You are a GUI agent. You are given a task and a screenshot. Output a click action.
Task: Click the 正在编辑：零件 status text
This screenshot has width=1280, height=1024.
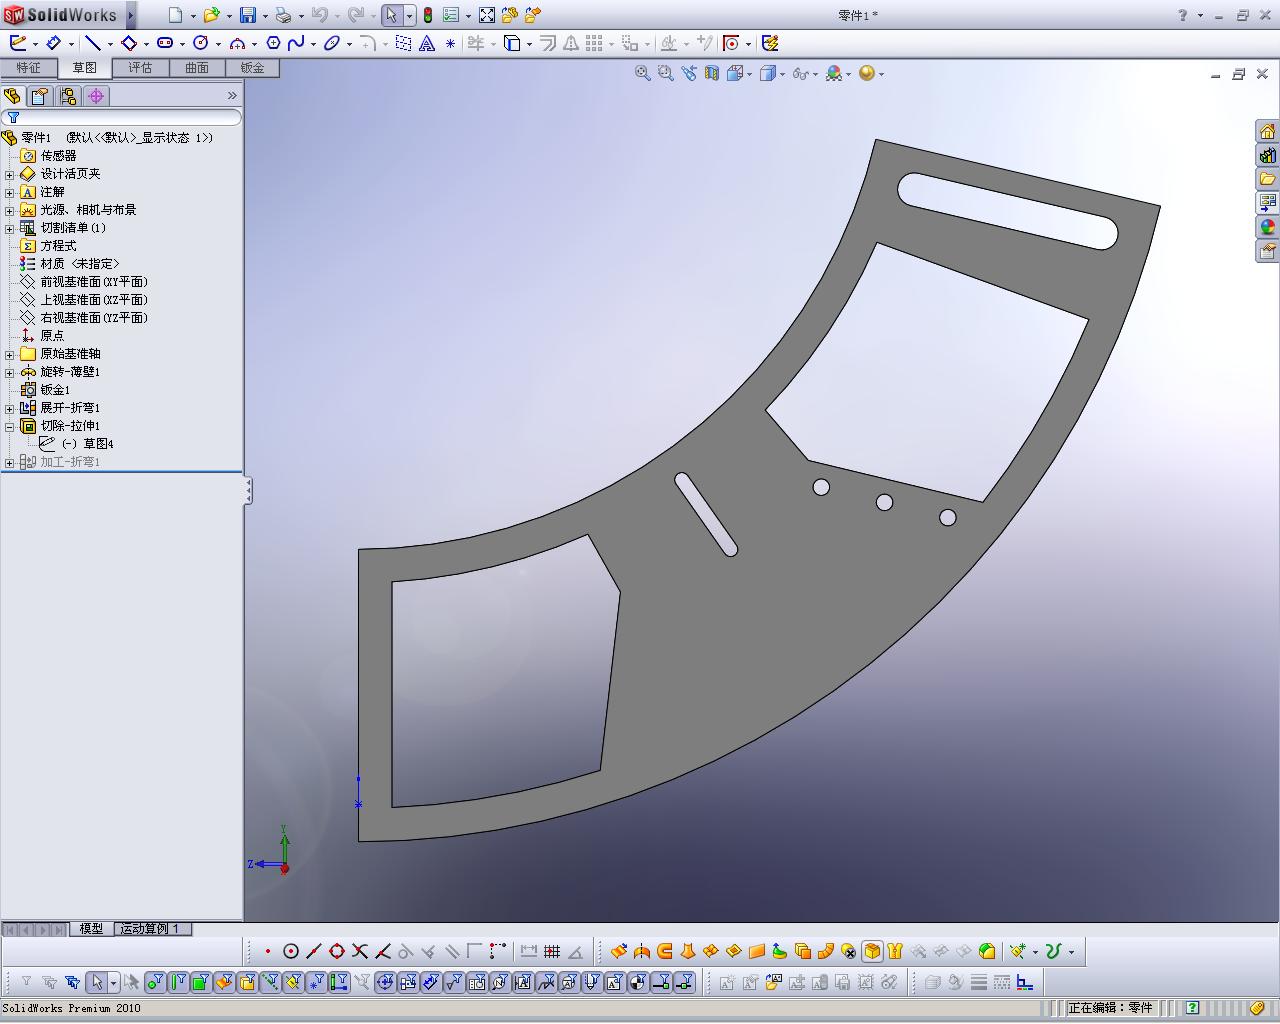pyautogui.click(x=1110, y=1008)
